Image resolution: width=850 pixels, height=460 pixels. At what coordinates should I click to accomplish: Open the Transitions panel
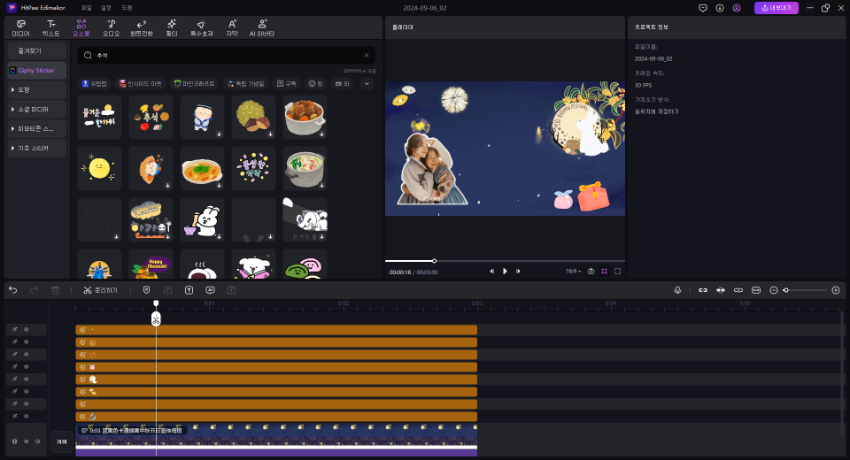140,27
